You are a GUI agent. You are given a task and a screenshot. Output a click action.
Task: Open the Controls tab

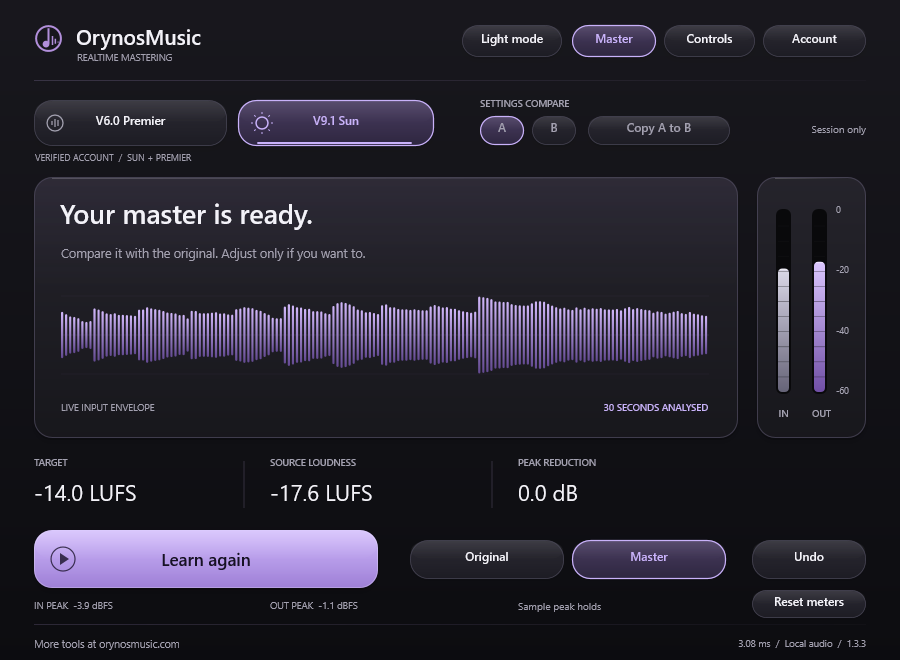coord(709,40)
